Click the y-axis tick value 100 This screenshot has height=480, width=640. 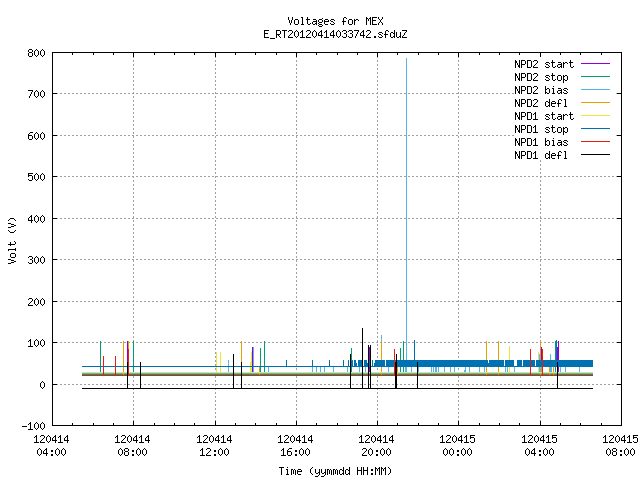click(36, 343)
